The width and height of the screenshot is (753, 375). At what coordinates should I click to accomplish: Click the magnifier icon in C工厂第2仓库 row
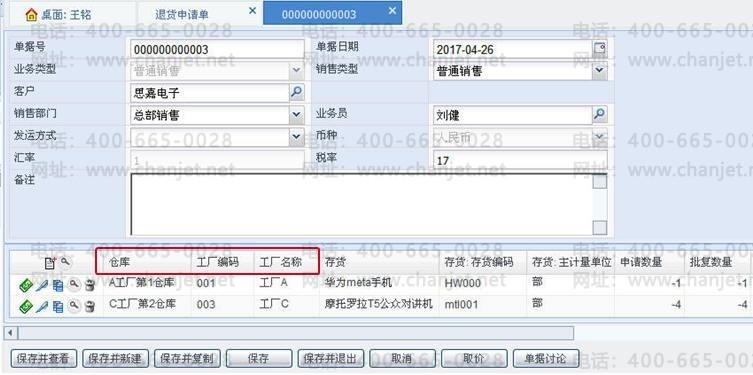pyautogui.click(x=73, y=305)
